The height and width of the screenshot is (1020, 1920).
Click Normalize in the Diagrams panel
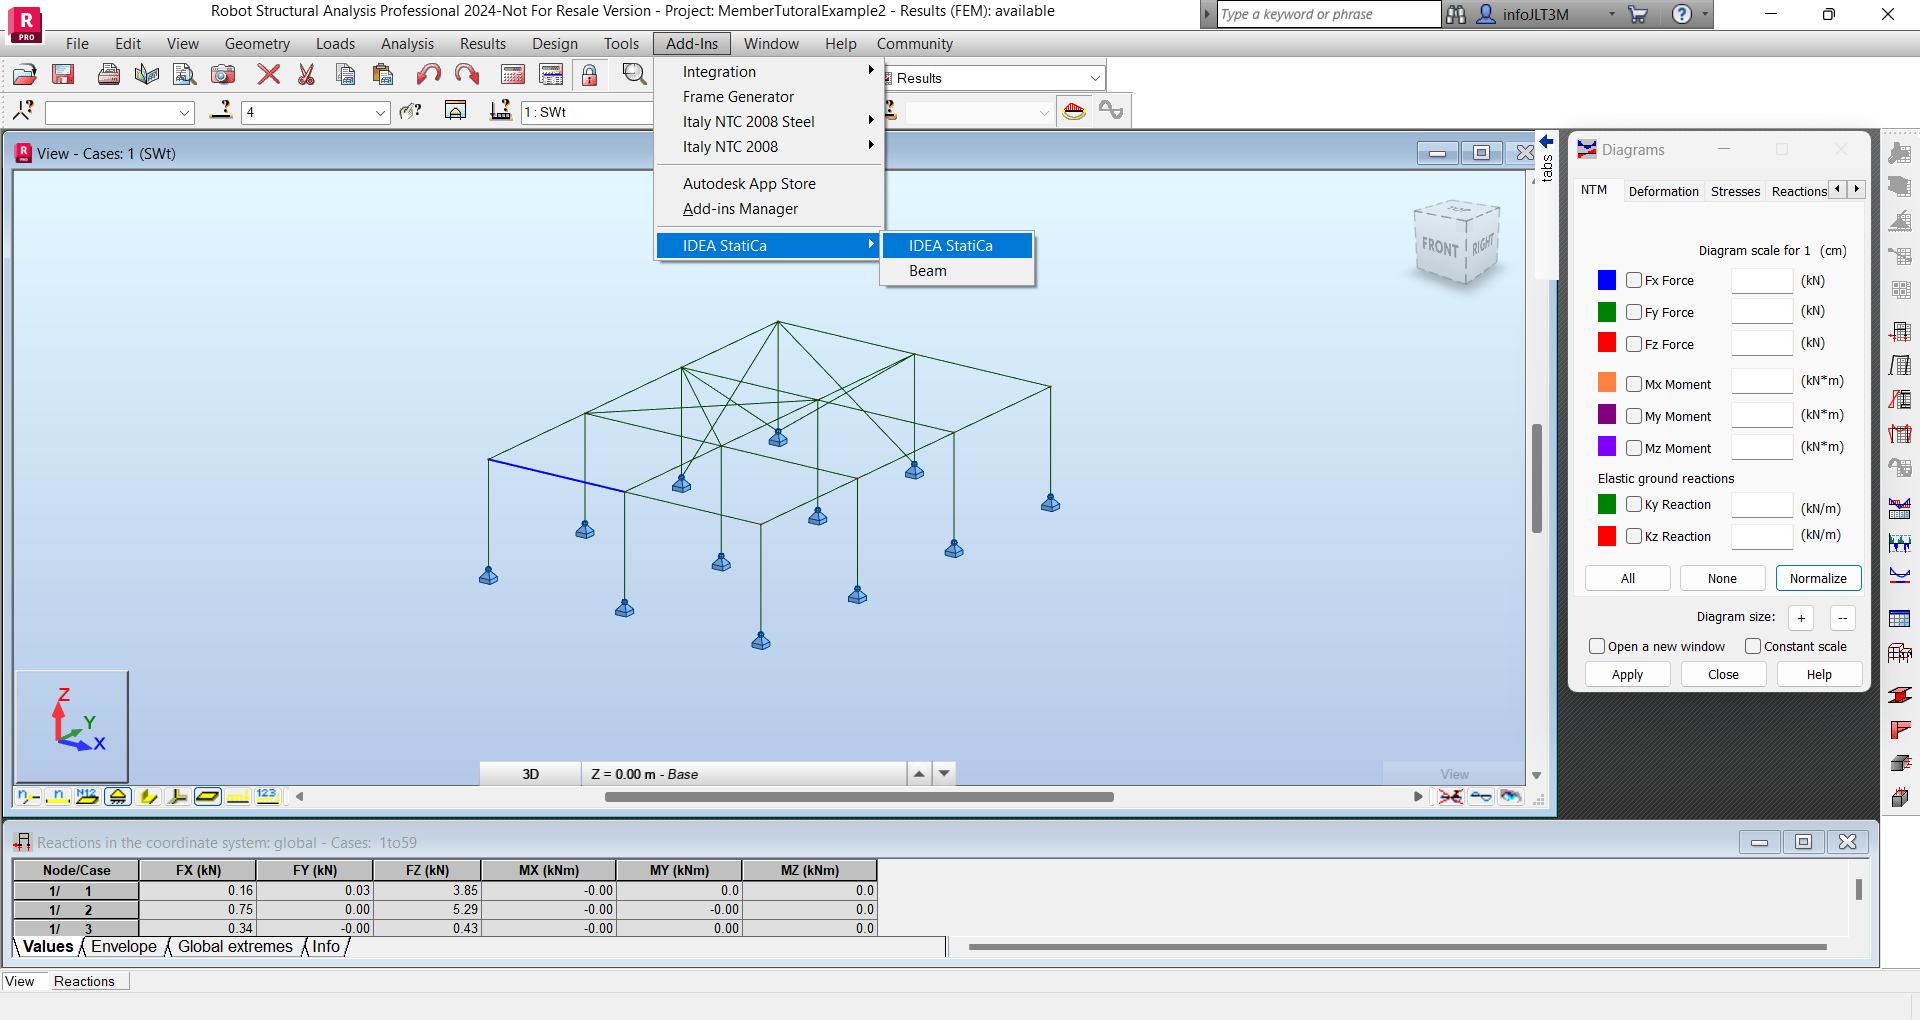pos(1818,577)
